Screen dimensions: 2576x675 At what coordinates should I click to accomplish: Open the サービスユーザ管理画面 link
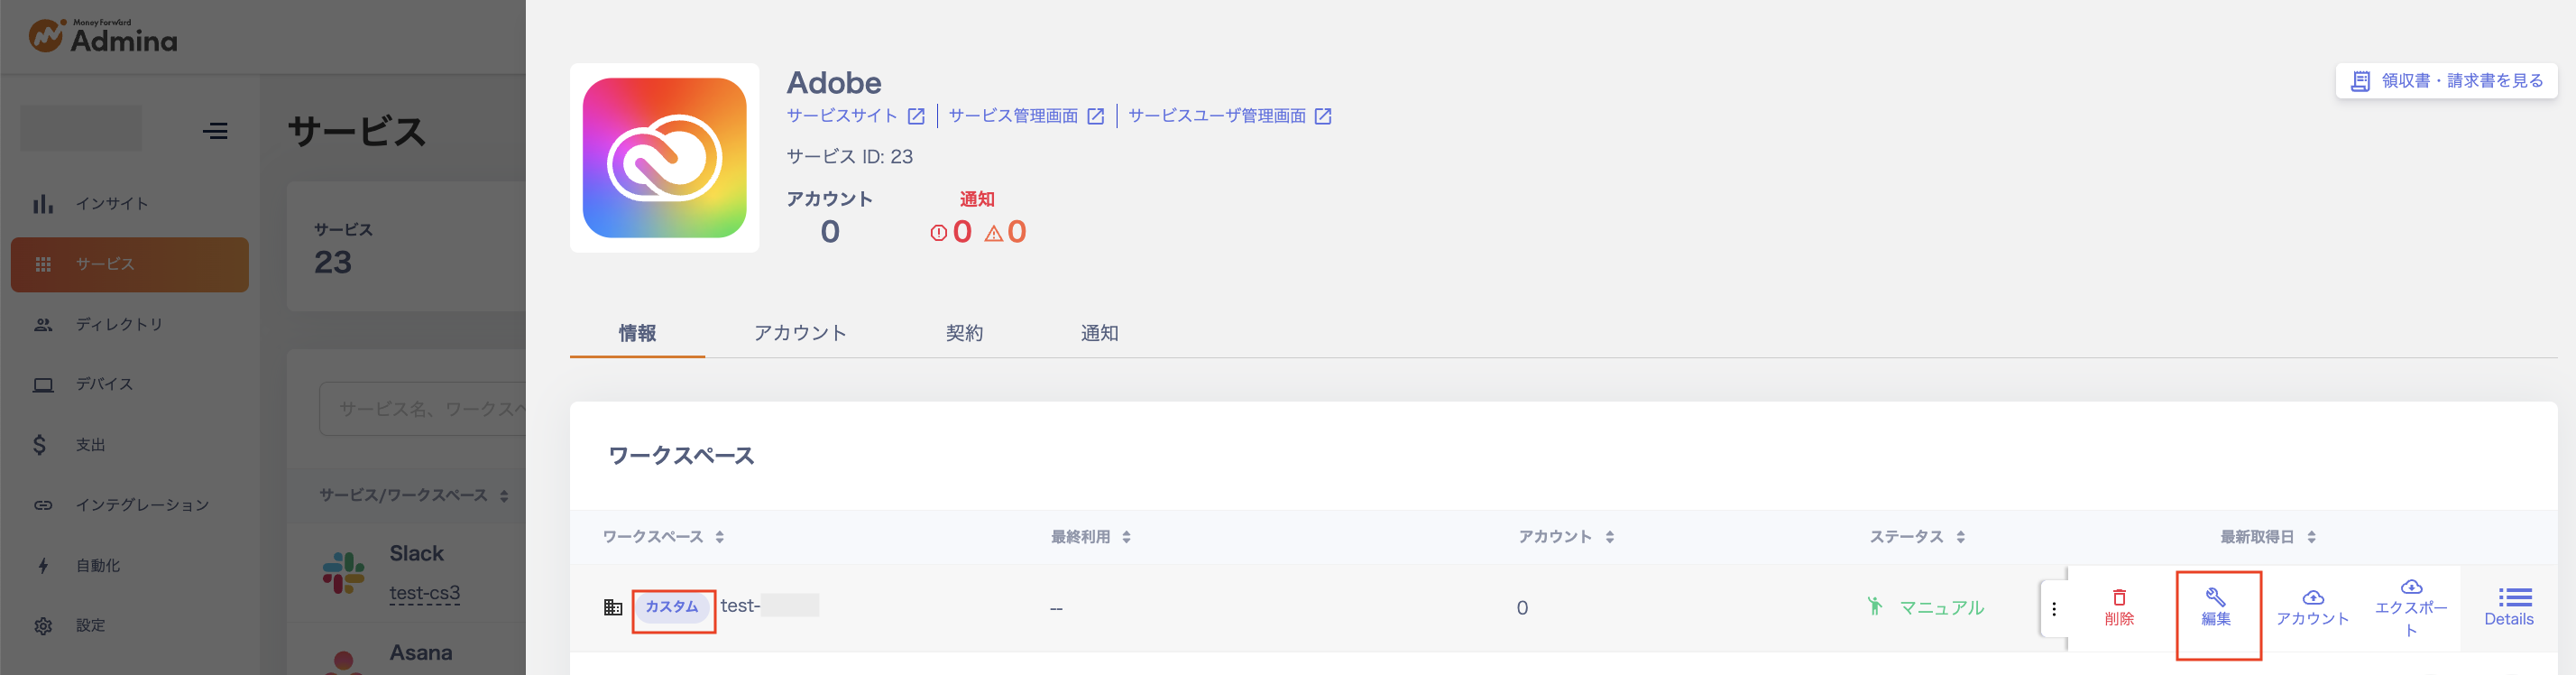pyautogui.click(x=1216, y=116)
